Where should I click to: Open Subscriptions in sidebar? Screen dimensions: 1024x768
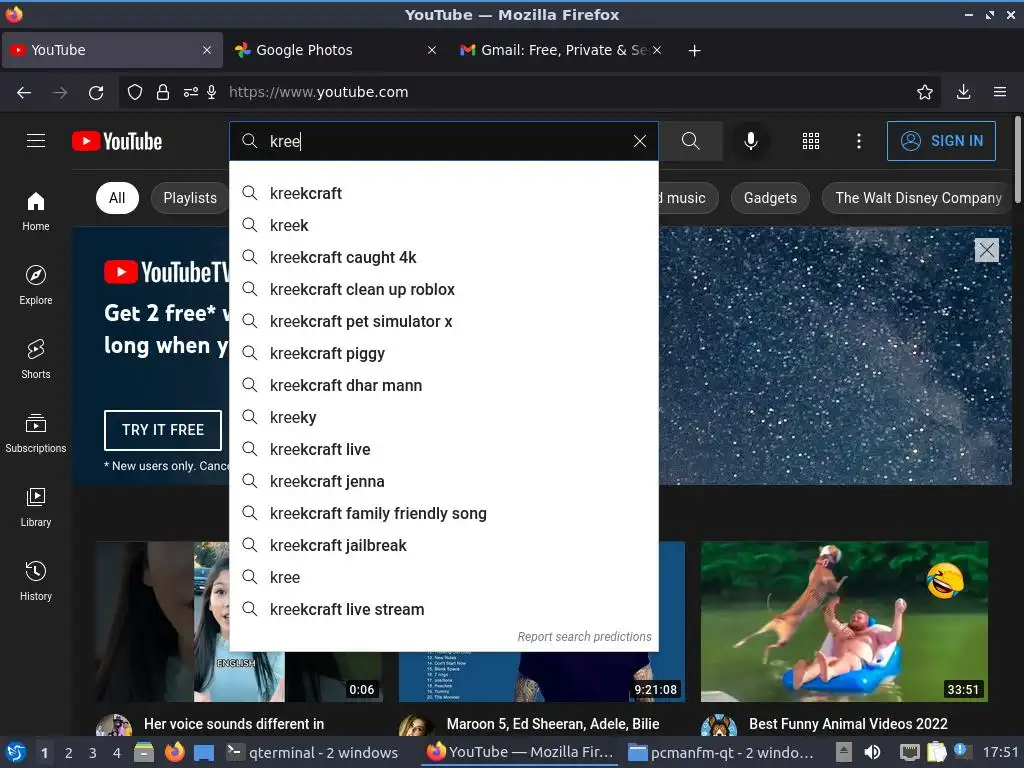(36, 433)
